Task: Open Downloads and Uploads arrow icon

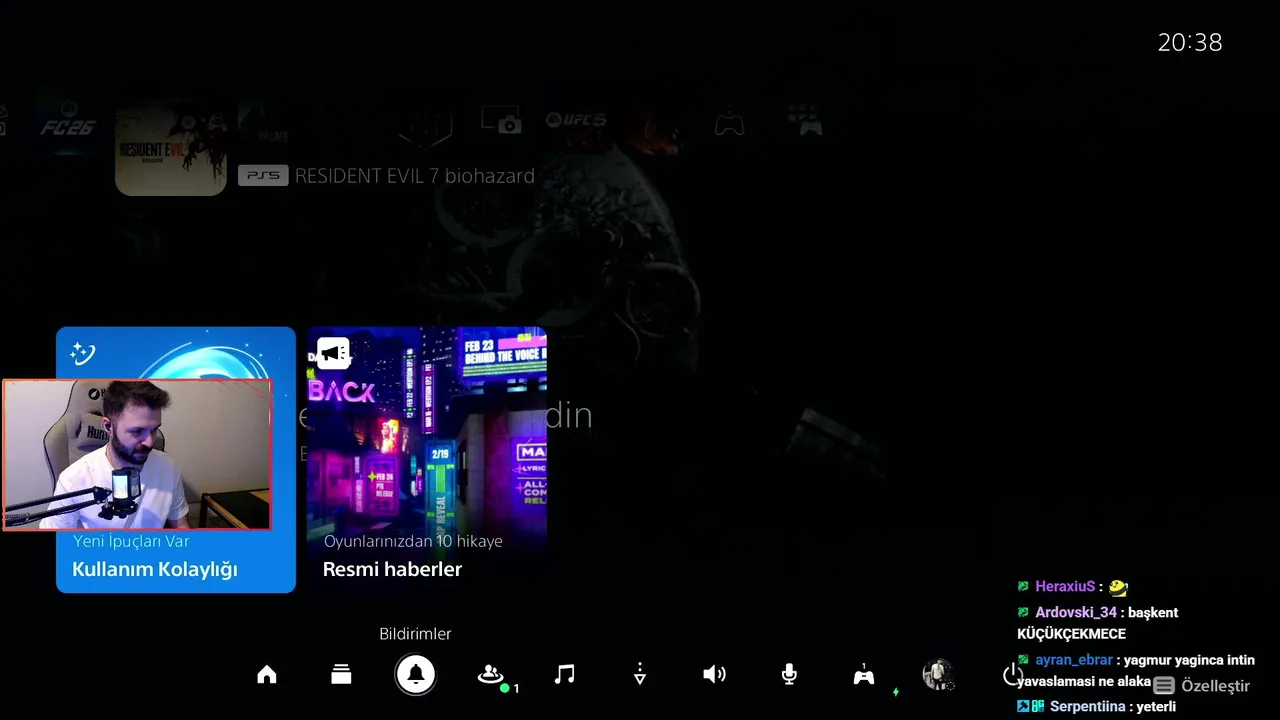Action: pos(640,675)
